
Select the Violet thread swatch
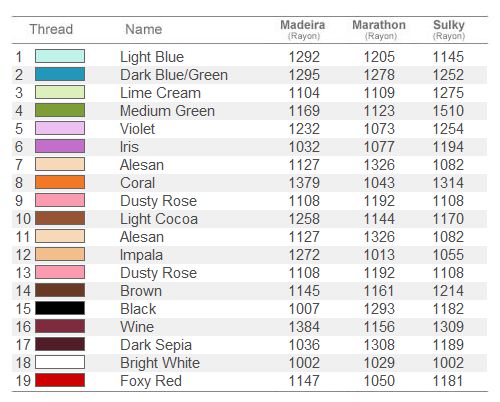[x=60, y=128]
